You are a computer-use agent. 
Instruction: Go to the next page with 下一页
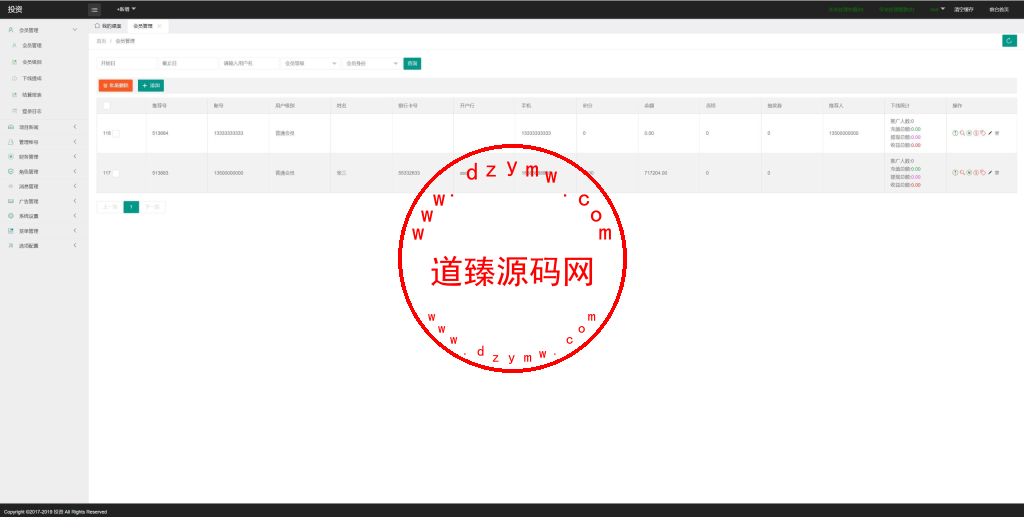[x=152, y=207]
